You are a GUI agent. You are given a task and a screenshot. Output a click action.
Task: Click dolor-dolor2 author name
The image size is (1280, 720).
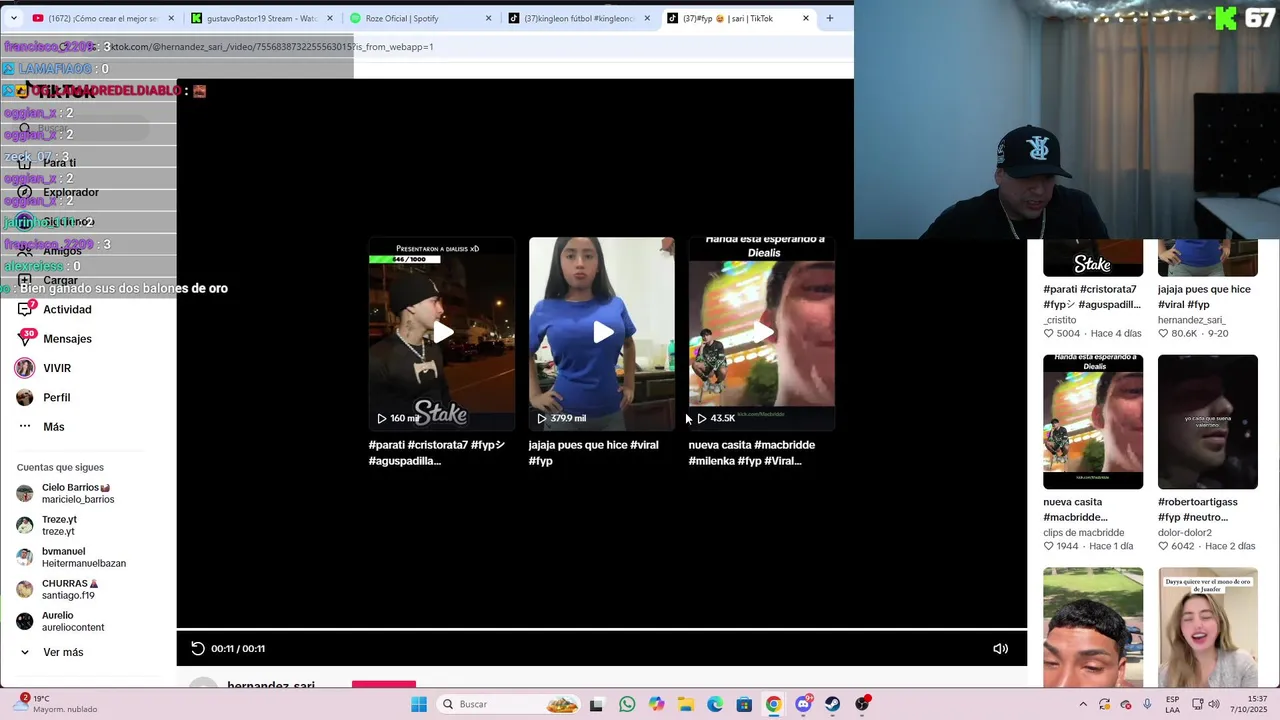coord(1185,533)
